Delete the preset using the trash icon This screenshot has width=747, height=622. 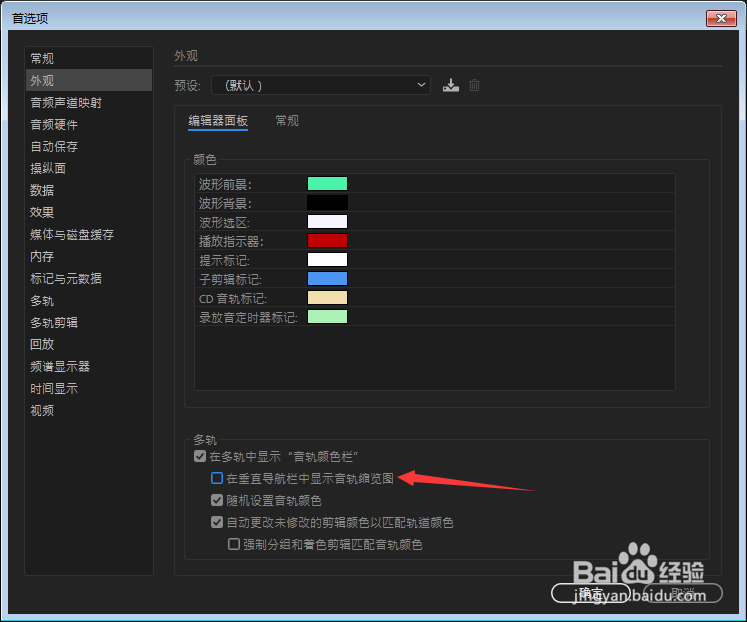point(474,85)
